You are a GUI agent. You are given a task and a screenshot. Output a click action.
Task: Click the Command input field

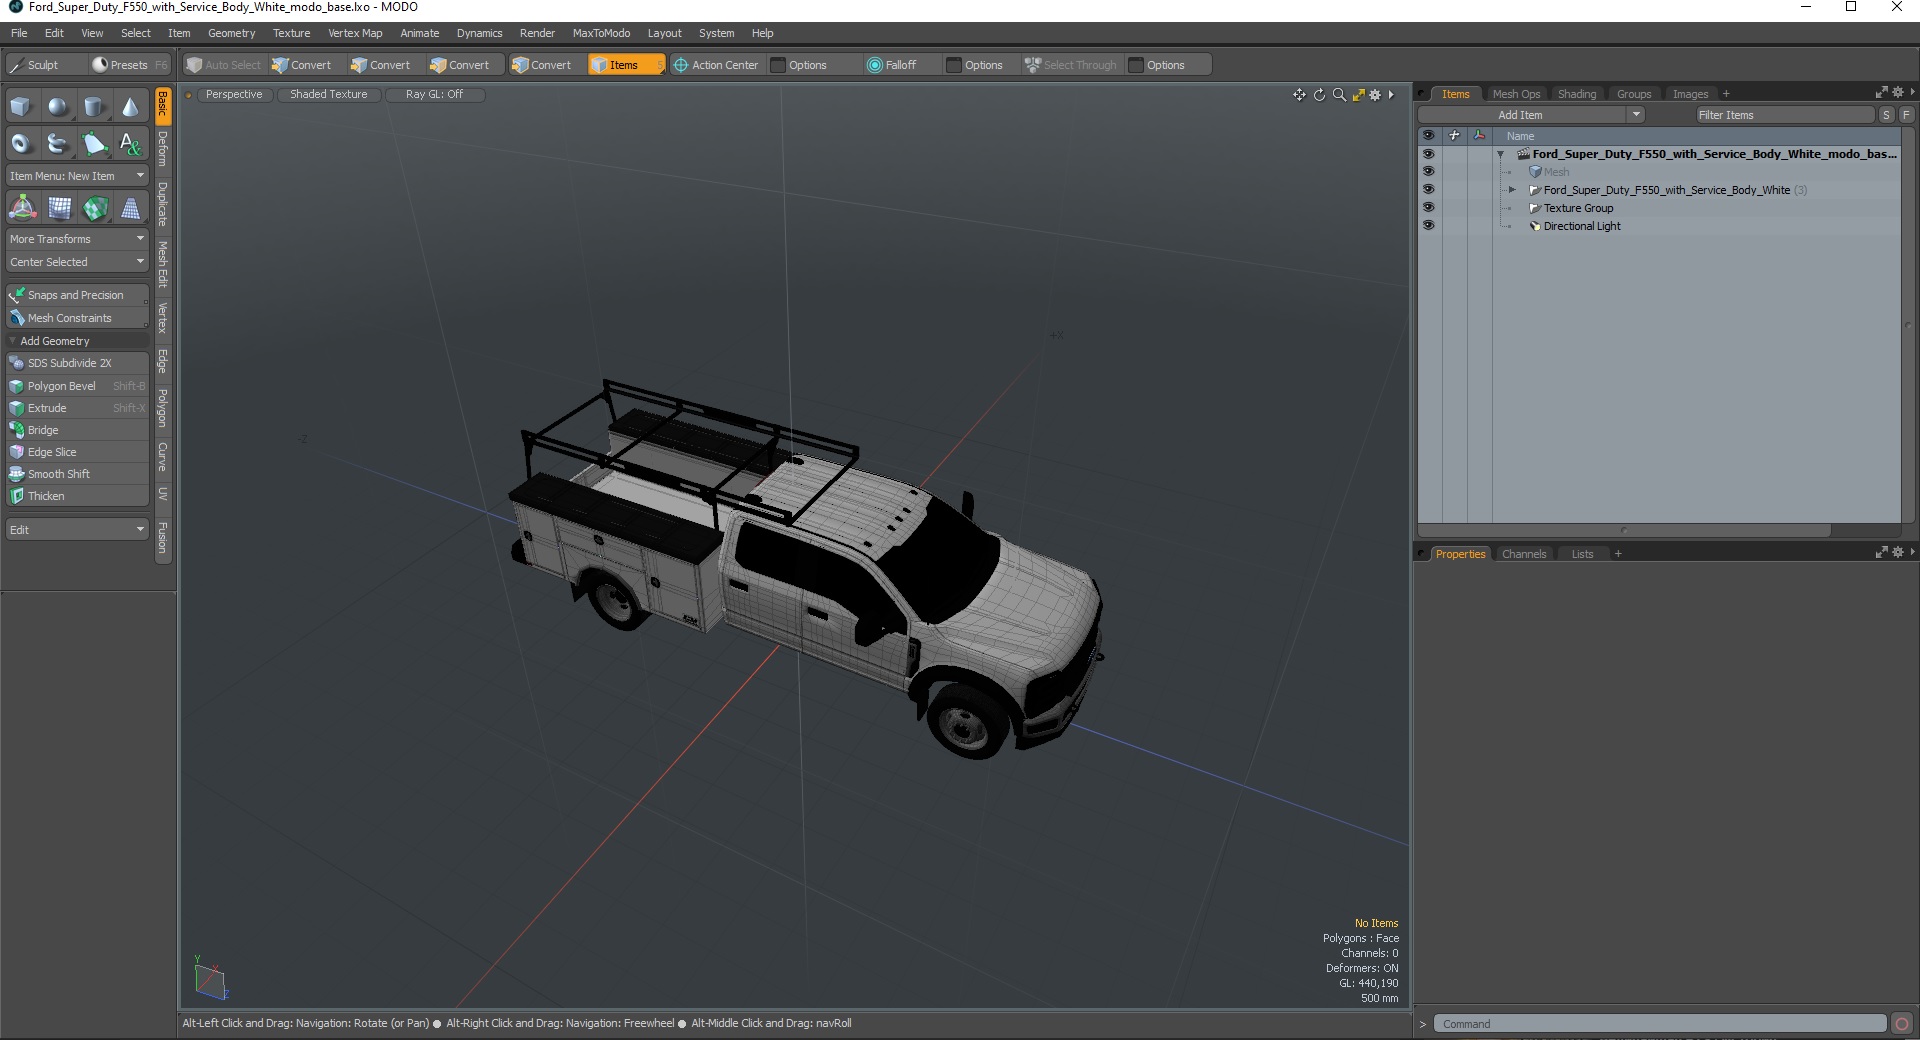click(x=1660, y=1024)
